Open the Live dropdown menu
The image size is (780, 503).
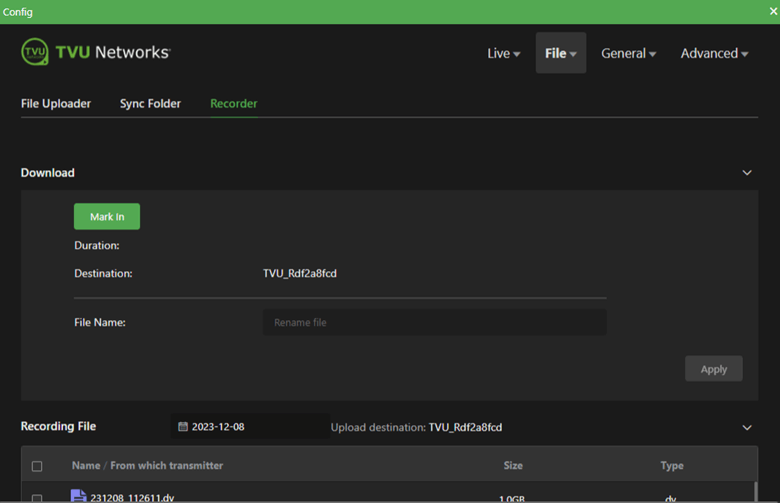click(x=503, y=53)
